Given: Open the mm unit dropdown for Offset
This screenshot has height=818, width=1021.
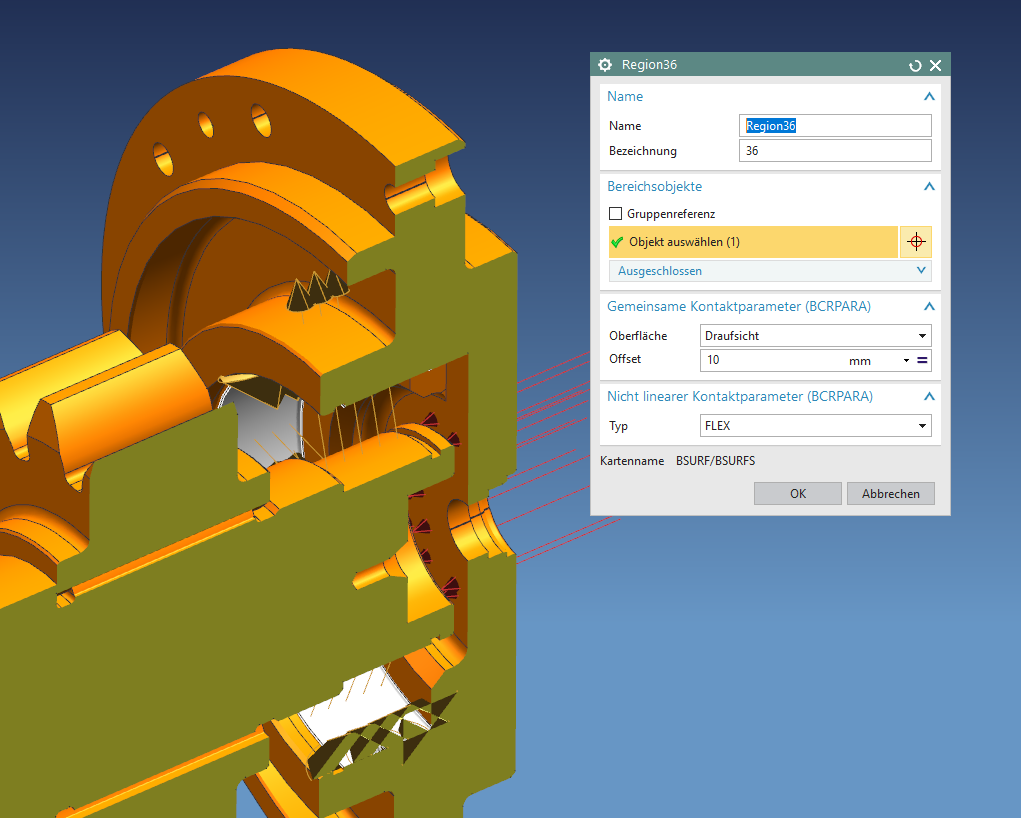Looking at the screenshot, I should [905, 360].
